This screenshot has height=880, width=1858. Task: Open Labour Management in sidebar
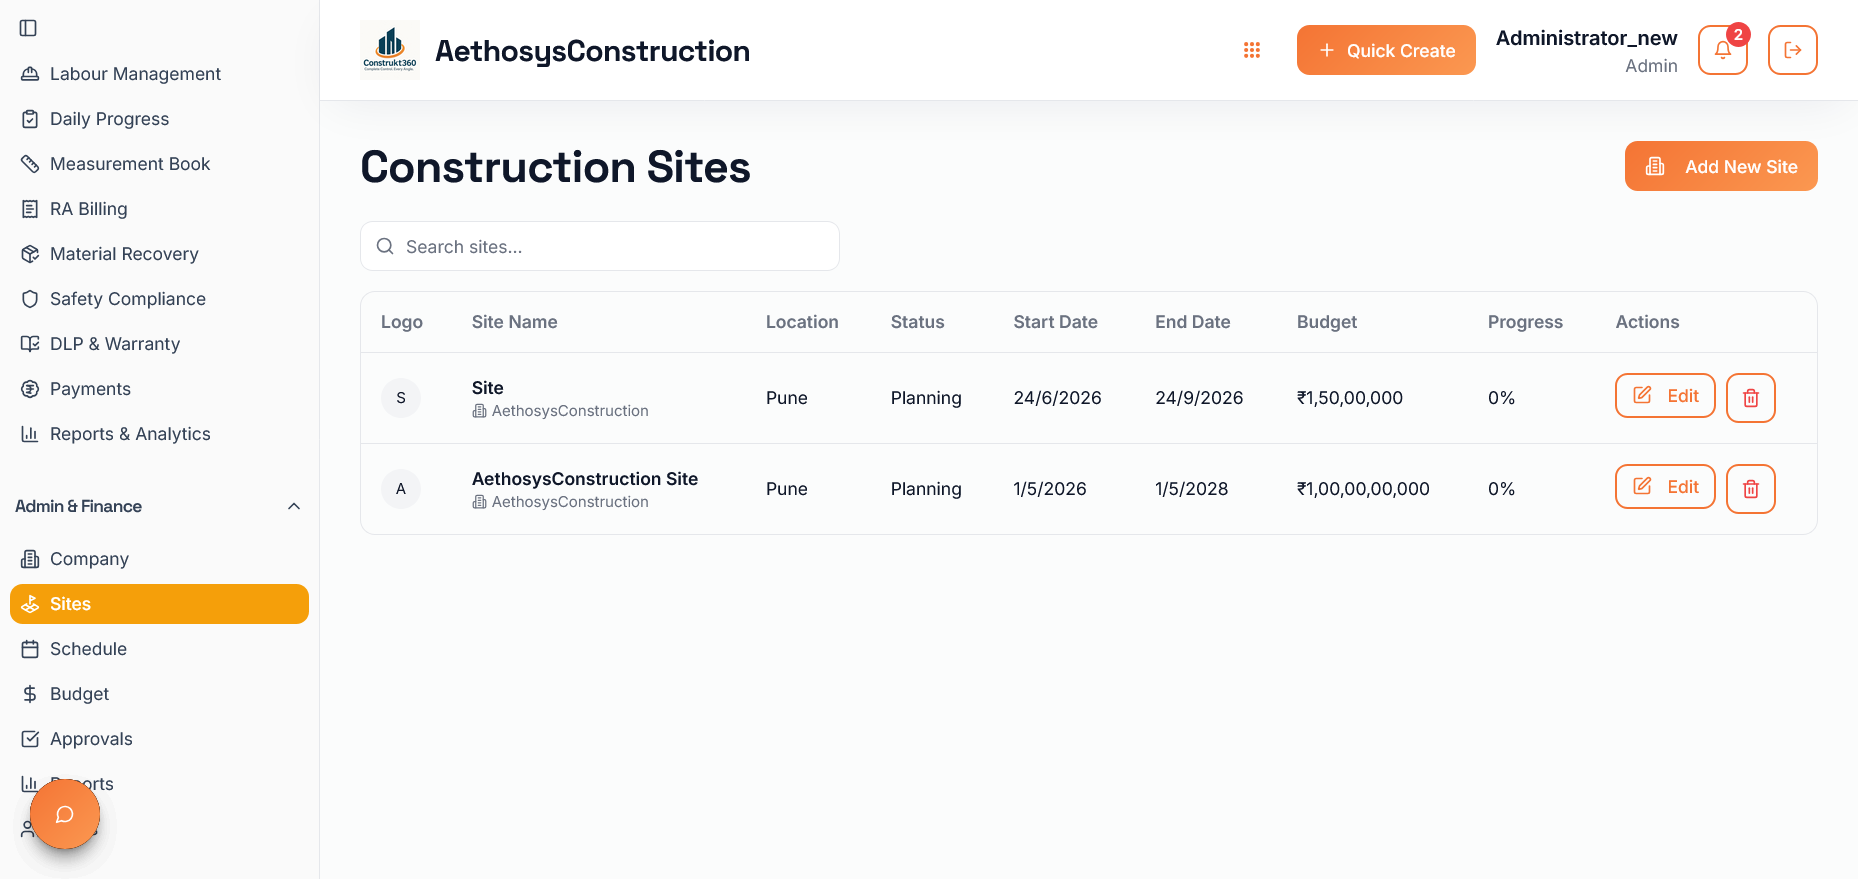coord(159,74)
